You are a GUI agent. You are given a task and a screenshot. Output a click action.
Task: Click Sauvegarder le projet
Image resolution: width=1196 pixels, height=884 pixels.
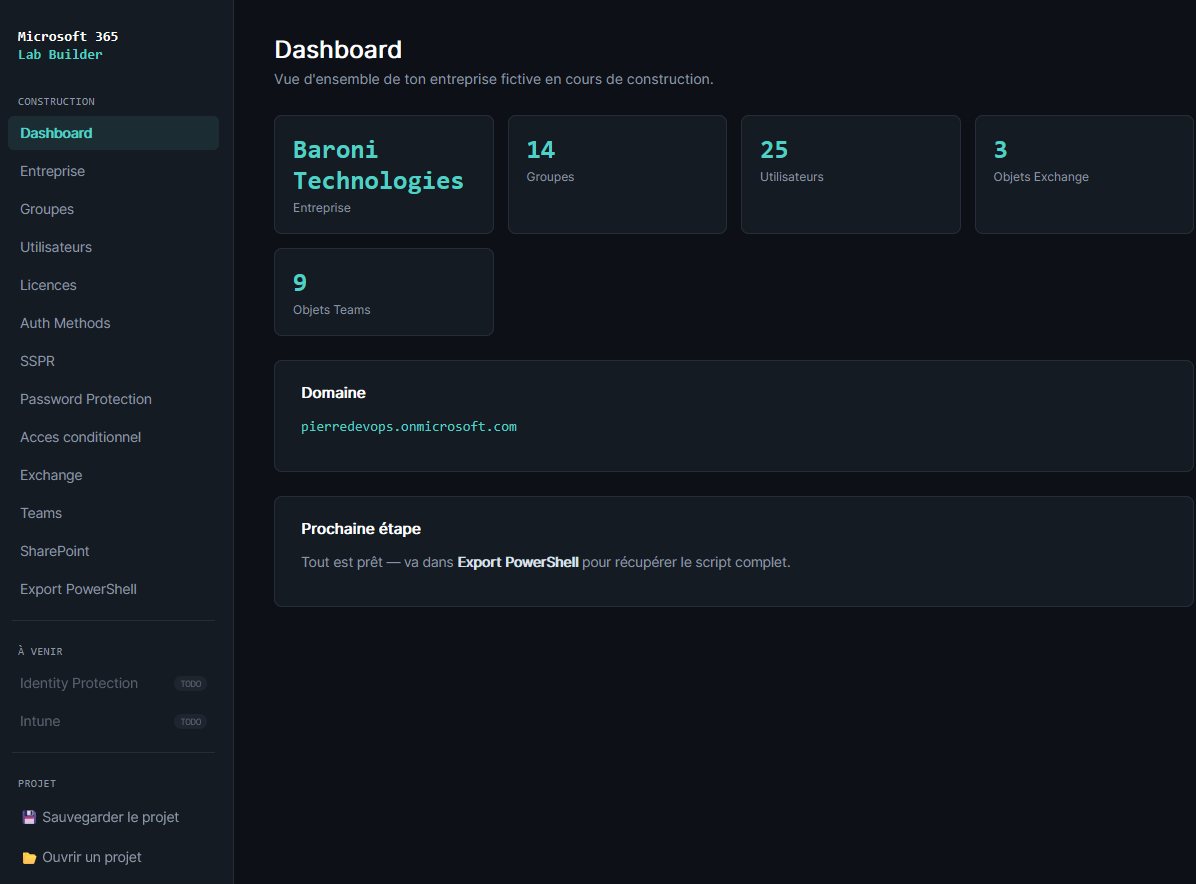click(x=114, y=818)
